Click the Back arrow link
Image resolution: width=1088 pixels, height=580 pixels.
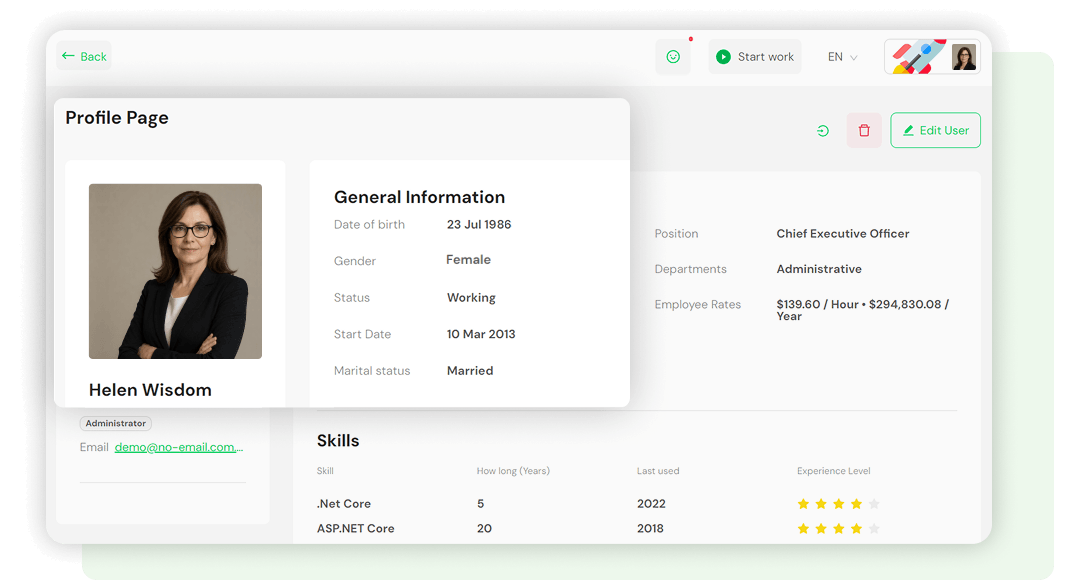pyautogui.click(x=84, y=57)
